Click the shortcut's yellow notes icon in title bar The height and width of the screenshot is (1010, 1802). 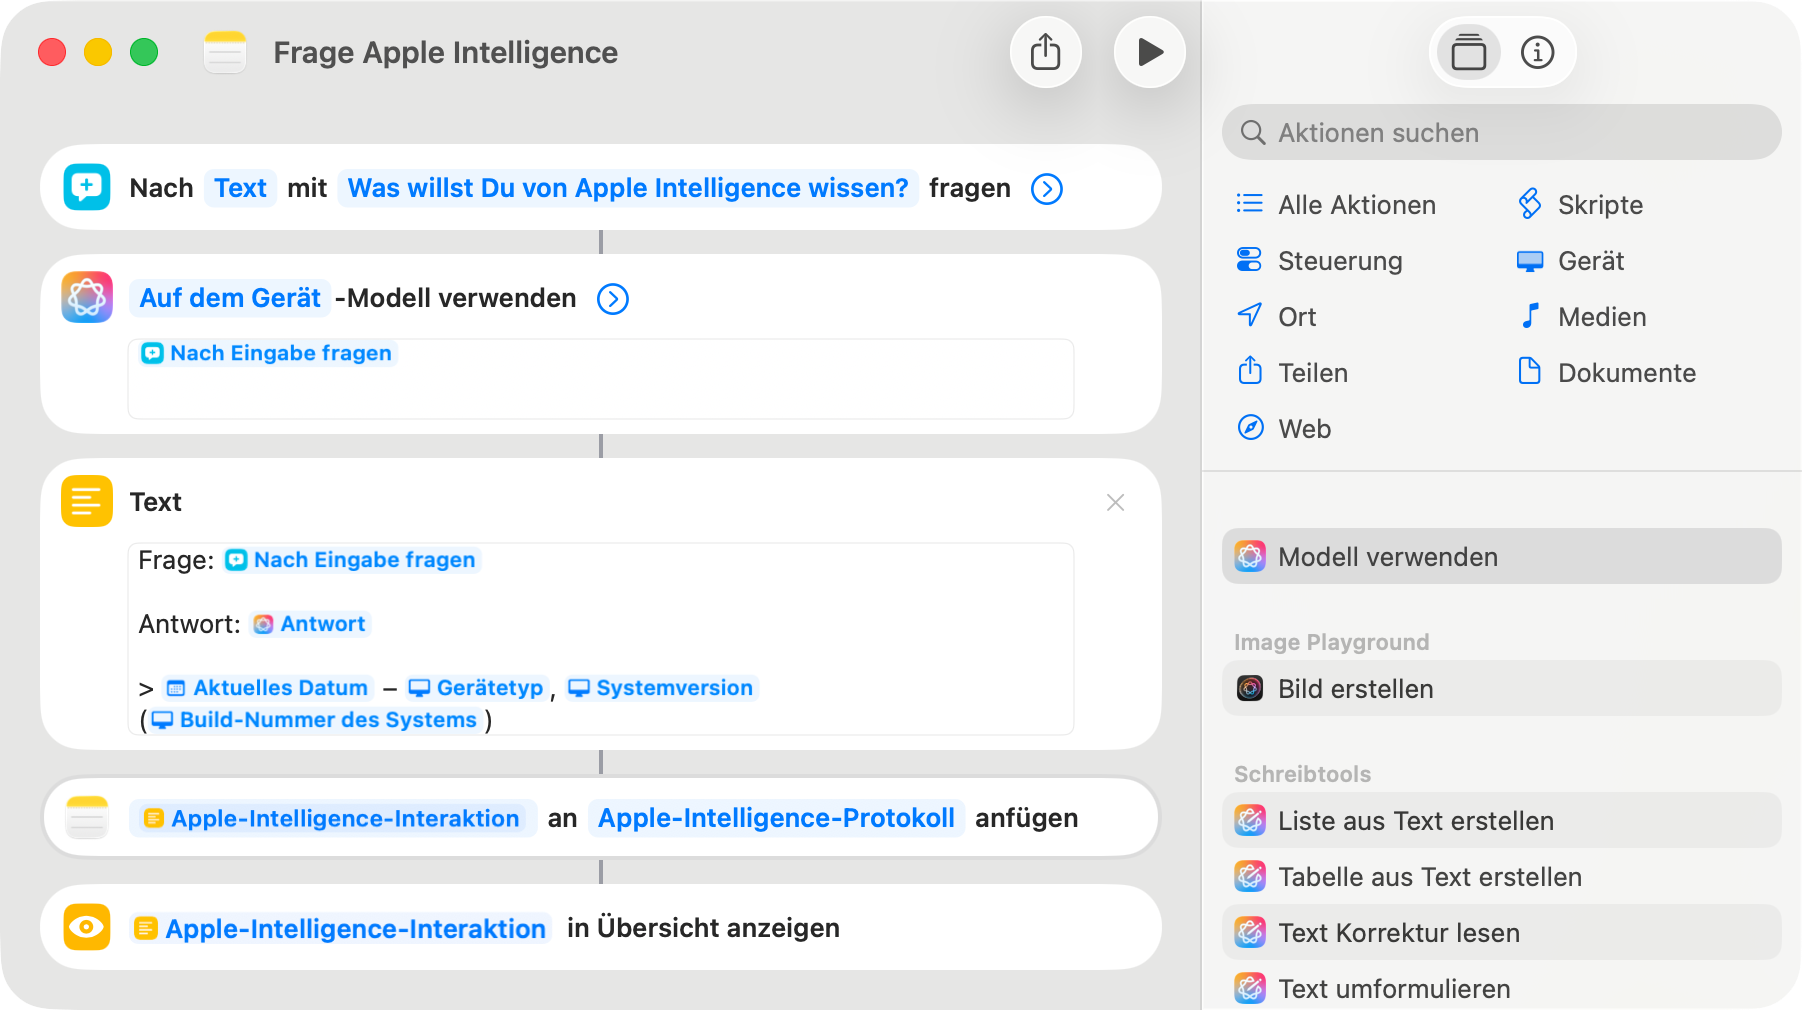225,52
